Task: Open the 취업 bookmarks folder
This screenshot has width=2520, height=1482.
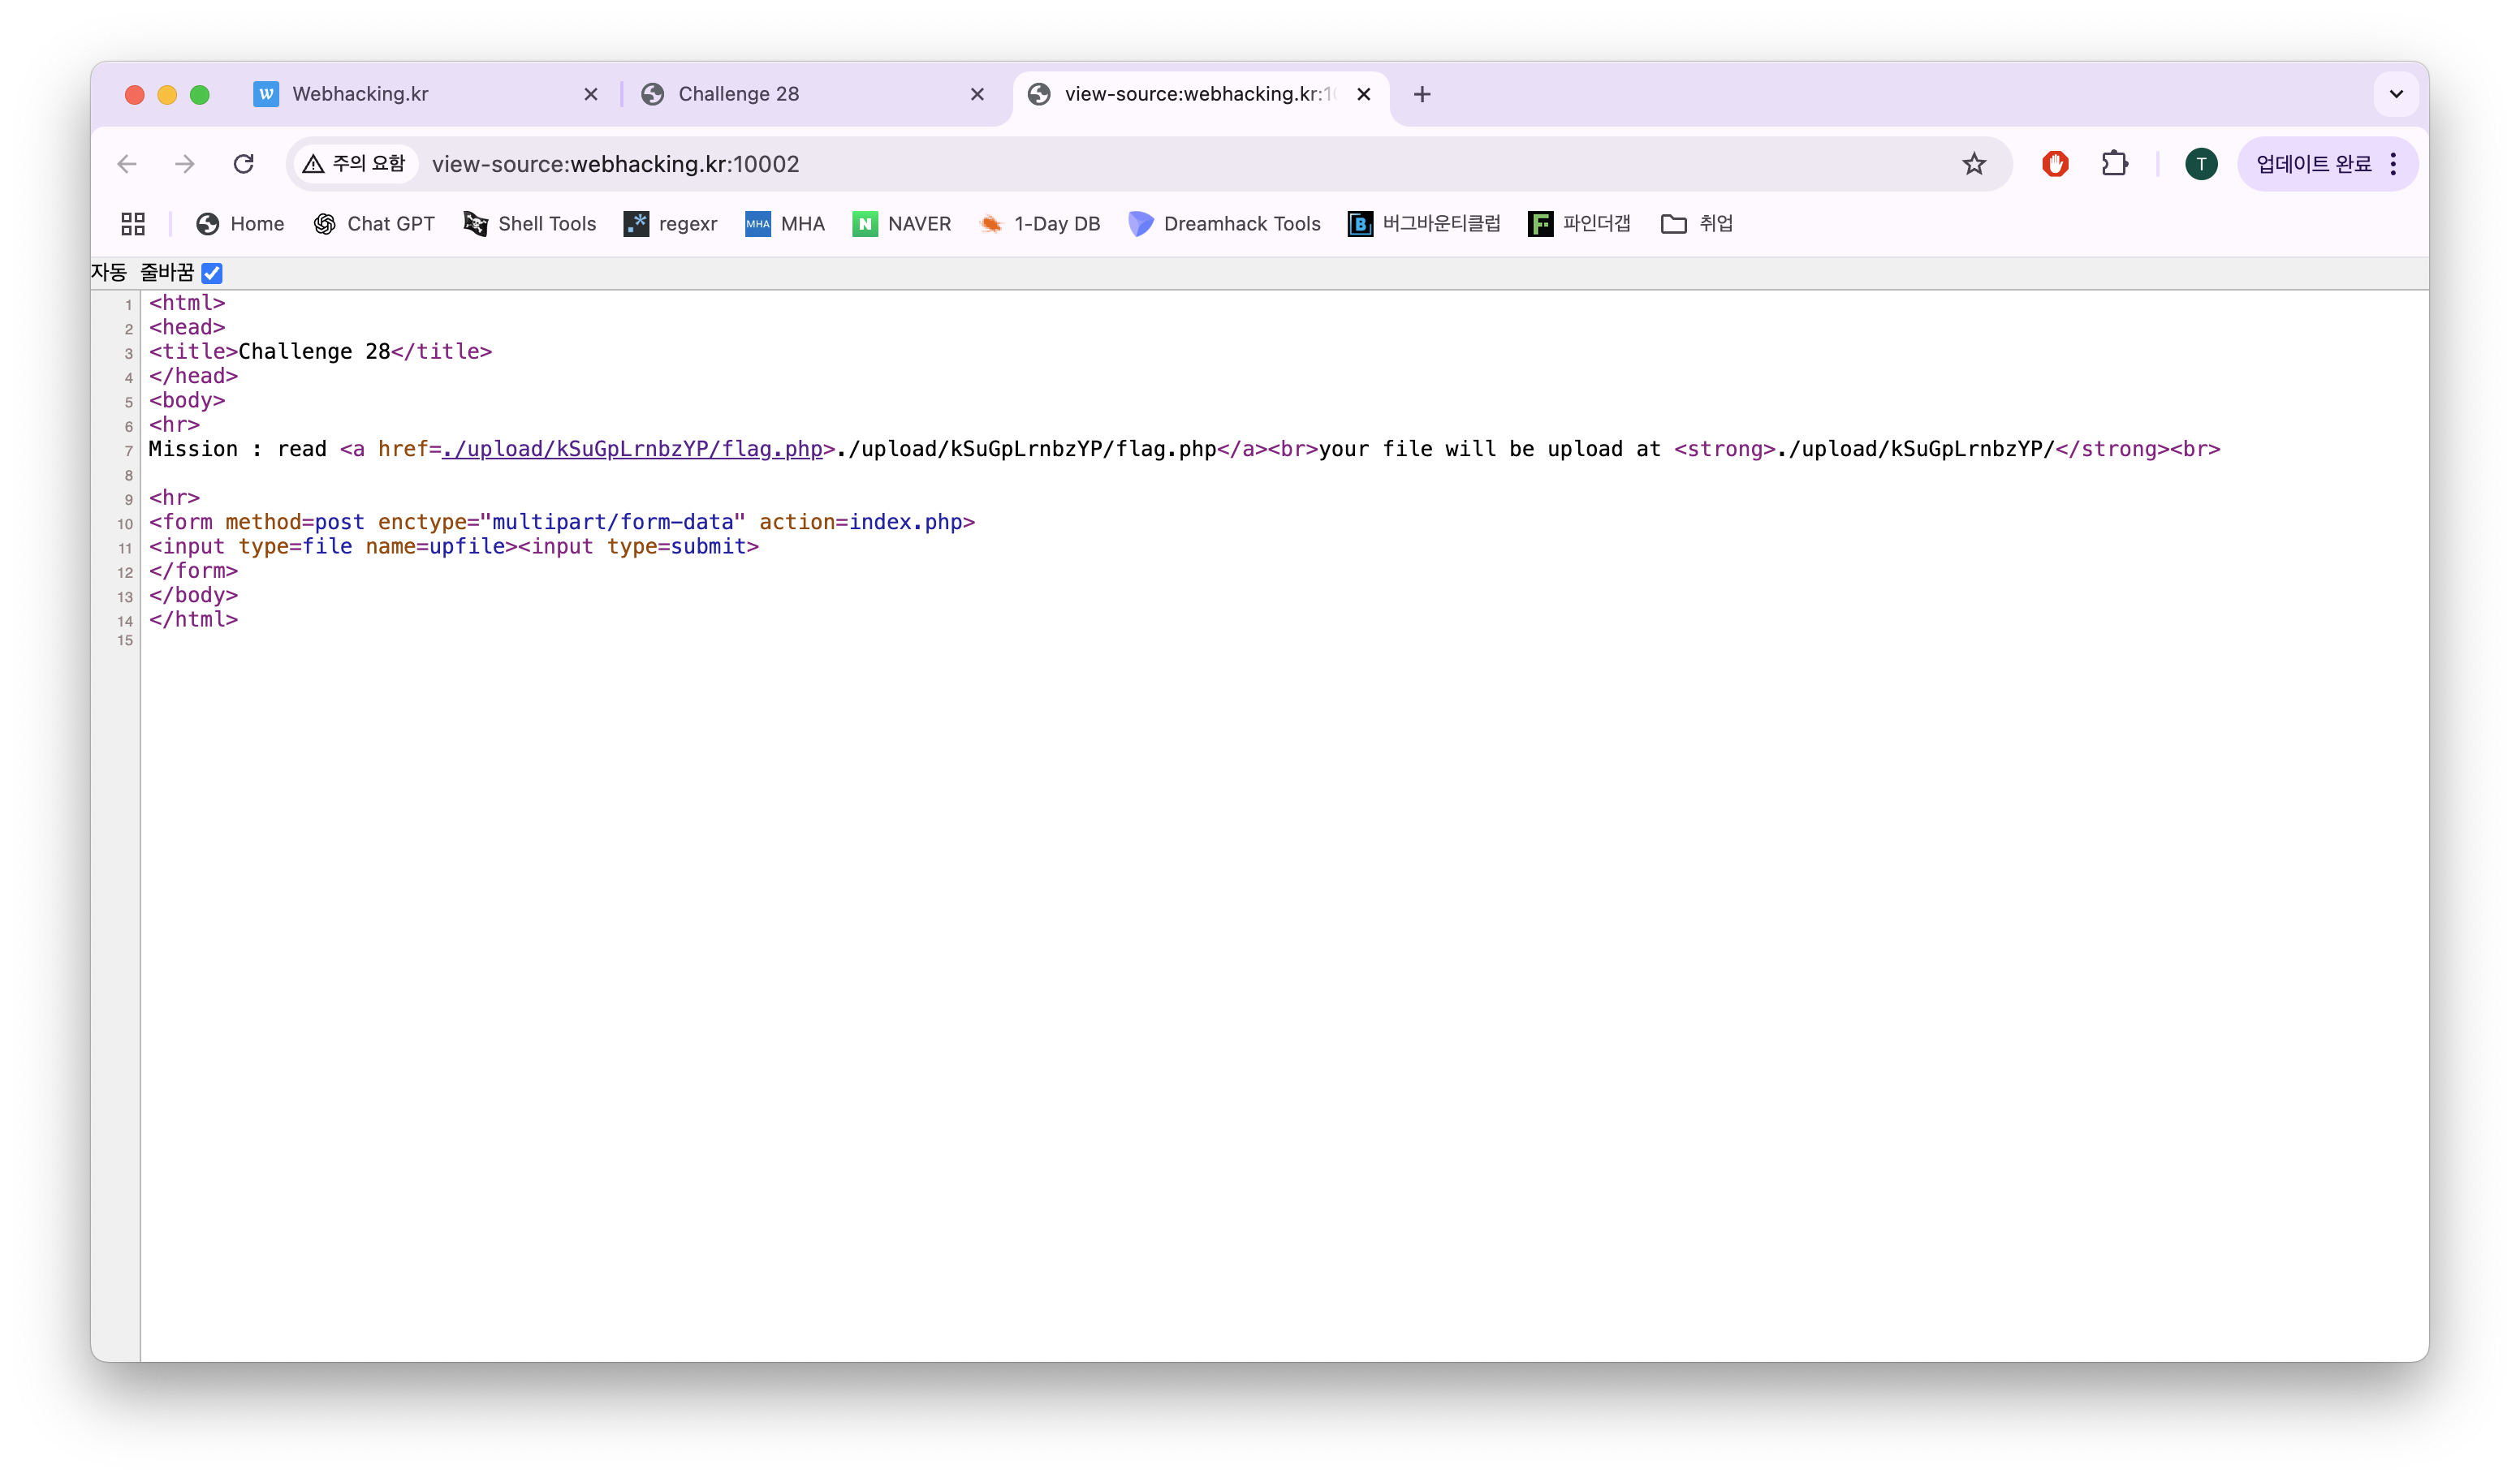Action: (1696, 224)
